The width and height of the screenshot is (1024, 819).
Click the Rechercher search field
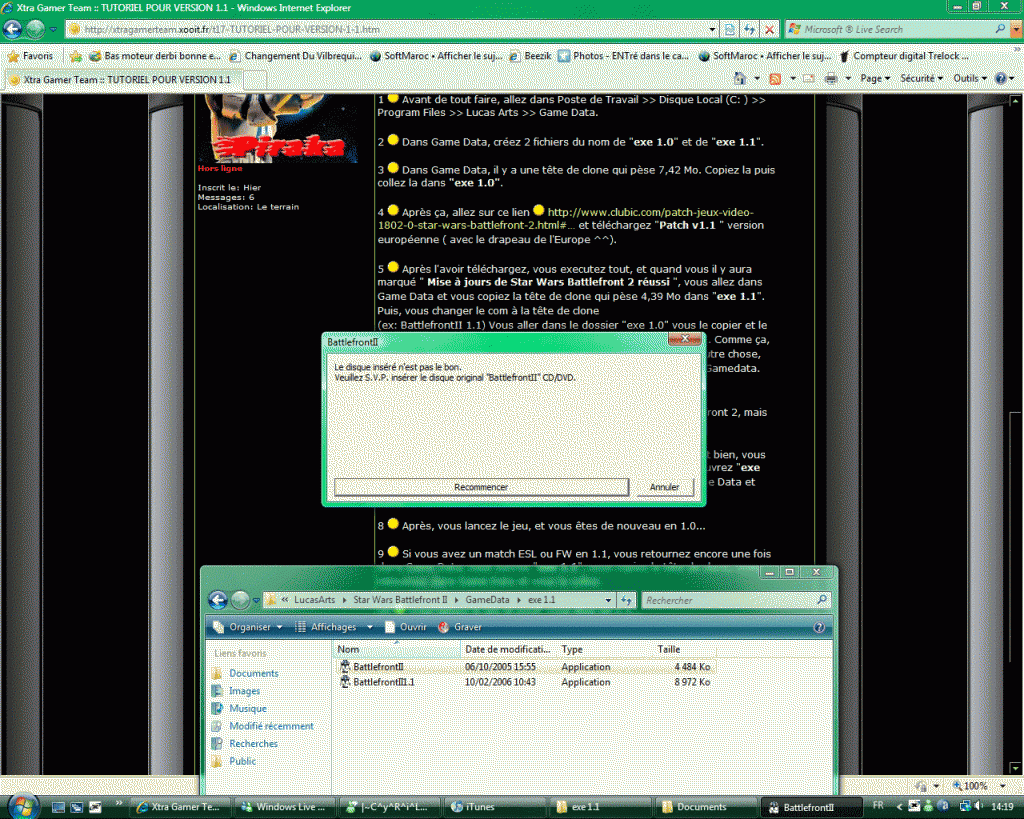[728, 600]
